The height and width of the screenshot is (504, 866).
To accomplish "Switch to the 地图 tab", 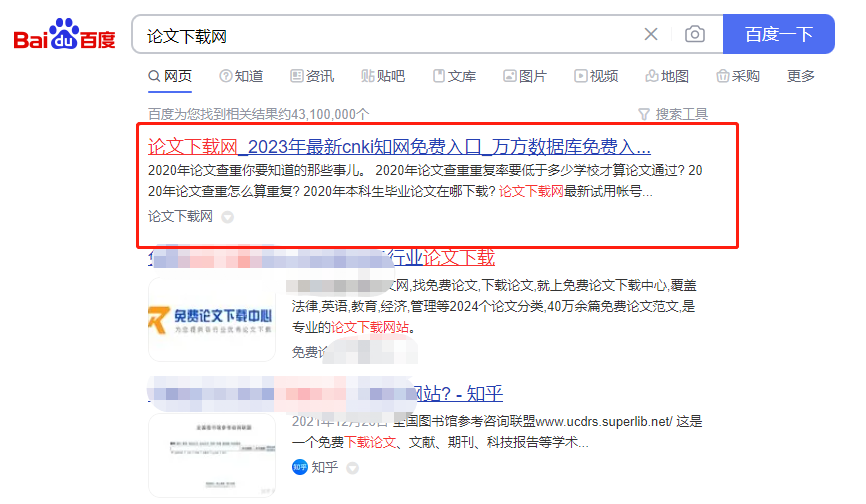I will coord(667,76).
